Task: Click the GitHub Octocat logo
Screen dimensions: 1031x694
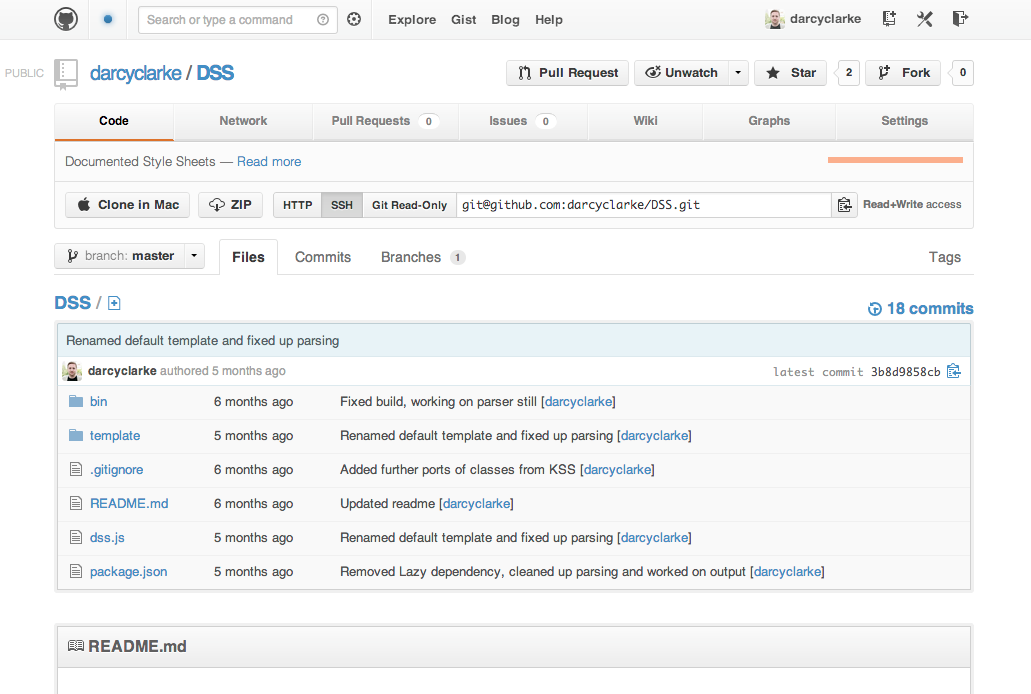Action: 65,19
